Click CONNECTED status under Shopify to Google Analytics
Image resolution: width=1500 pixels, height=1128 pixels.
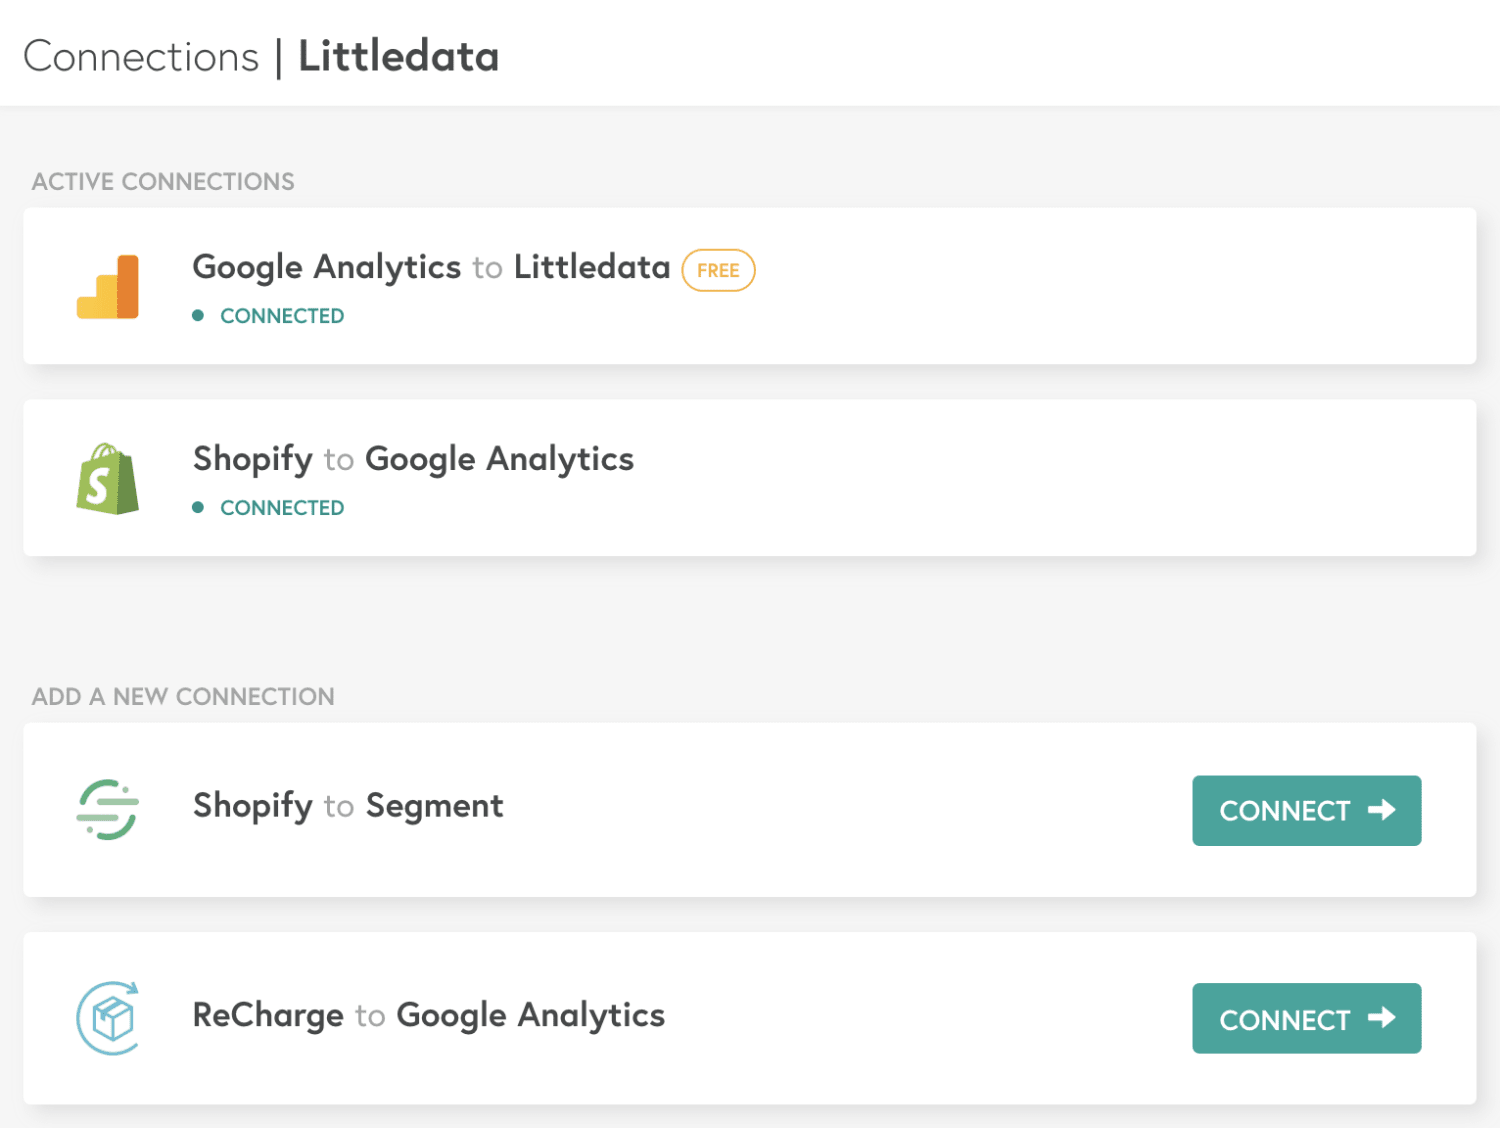coord(282,508)
